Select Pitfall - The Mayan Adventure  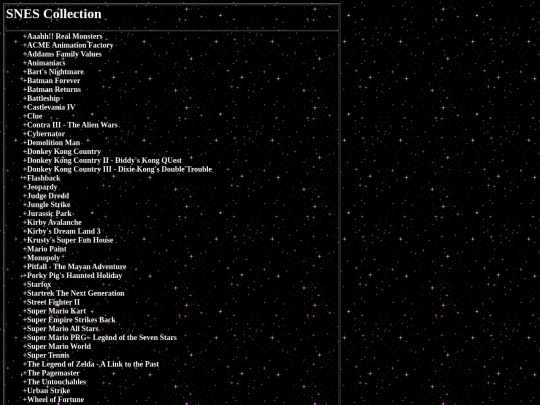point(76,267)
